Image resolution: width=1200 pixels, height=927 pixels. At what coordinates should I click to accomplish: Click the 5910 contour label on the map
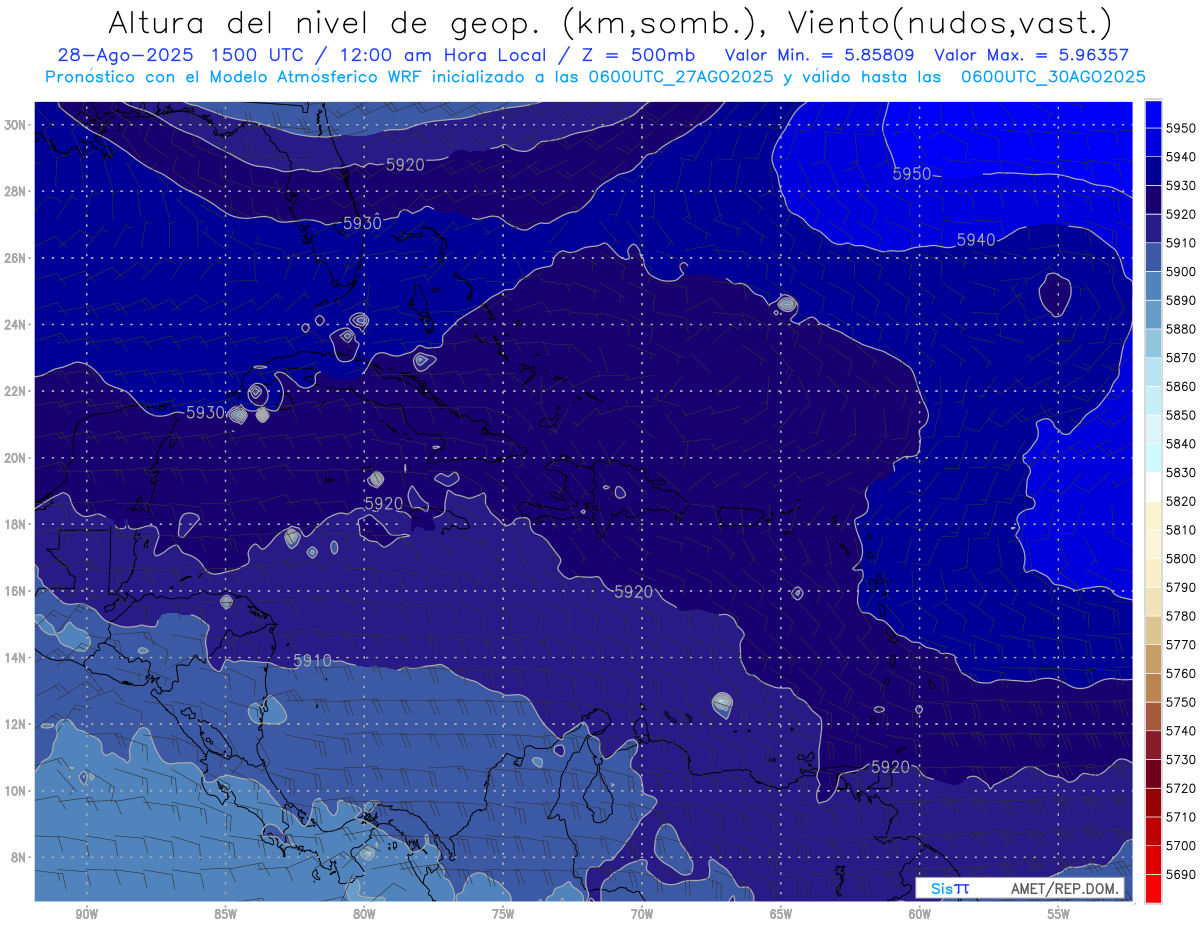(x=313, y=661)
